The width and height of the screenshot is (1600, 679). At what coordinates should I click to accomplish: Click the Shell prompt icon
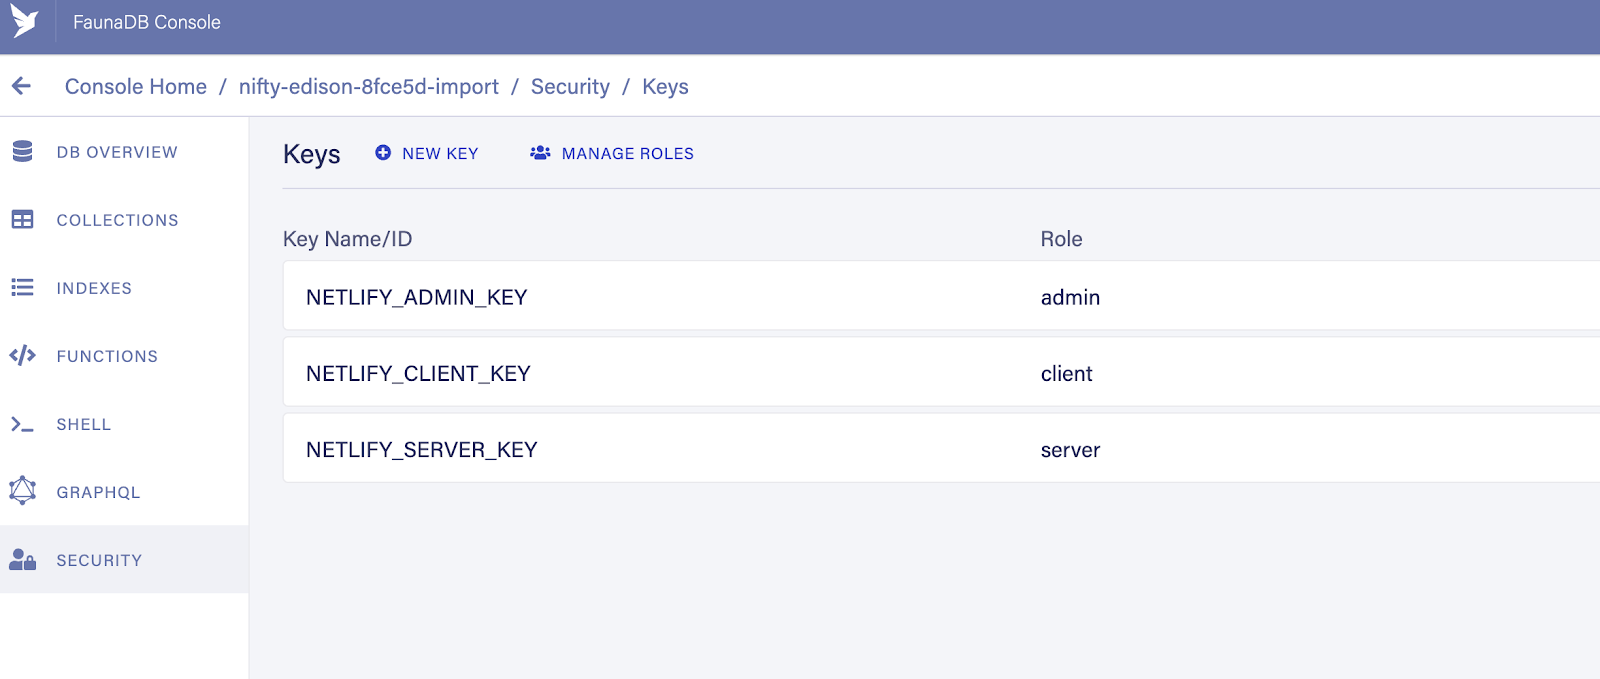tap(22, 424)
